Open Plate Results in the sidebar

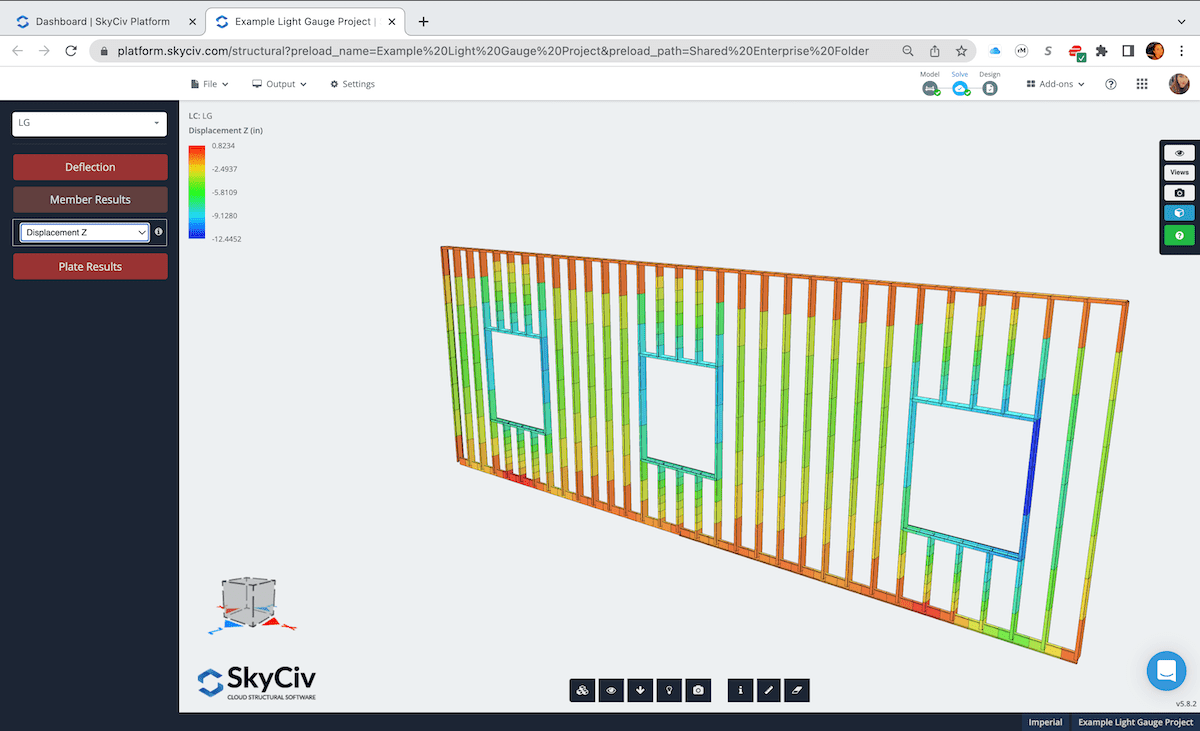coord(90,266)
